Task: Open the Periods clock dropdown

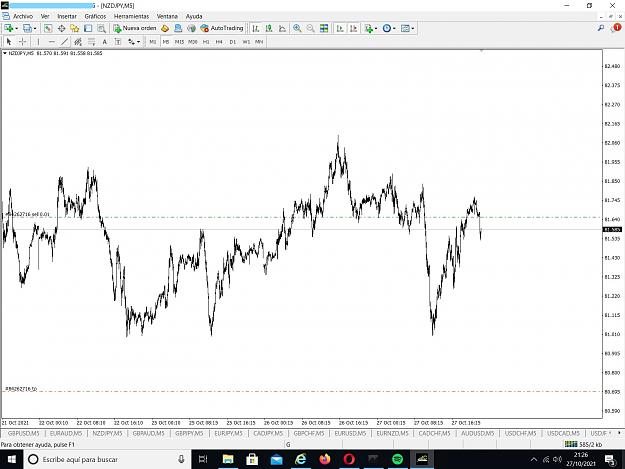Action: coord(389,28)
